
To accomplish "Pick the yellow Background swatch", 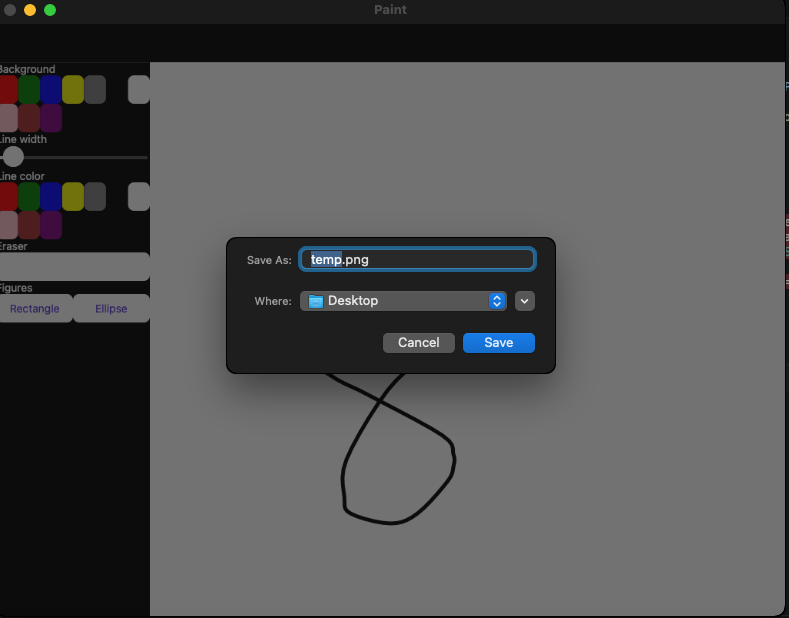I will tap(73, 90).
